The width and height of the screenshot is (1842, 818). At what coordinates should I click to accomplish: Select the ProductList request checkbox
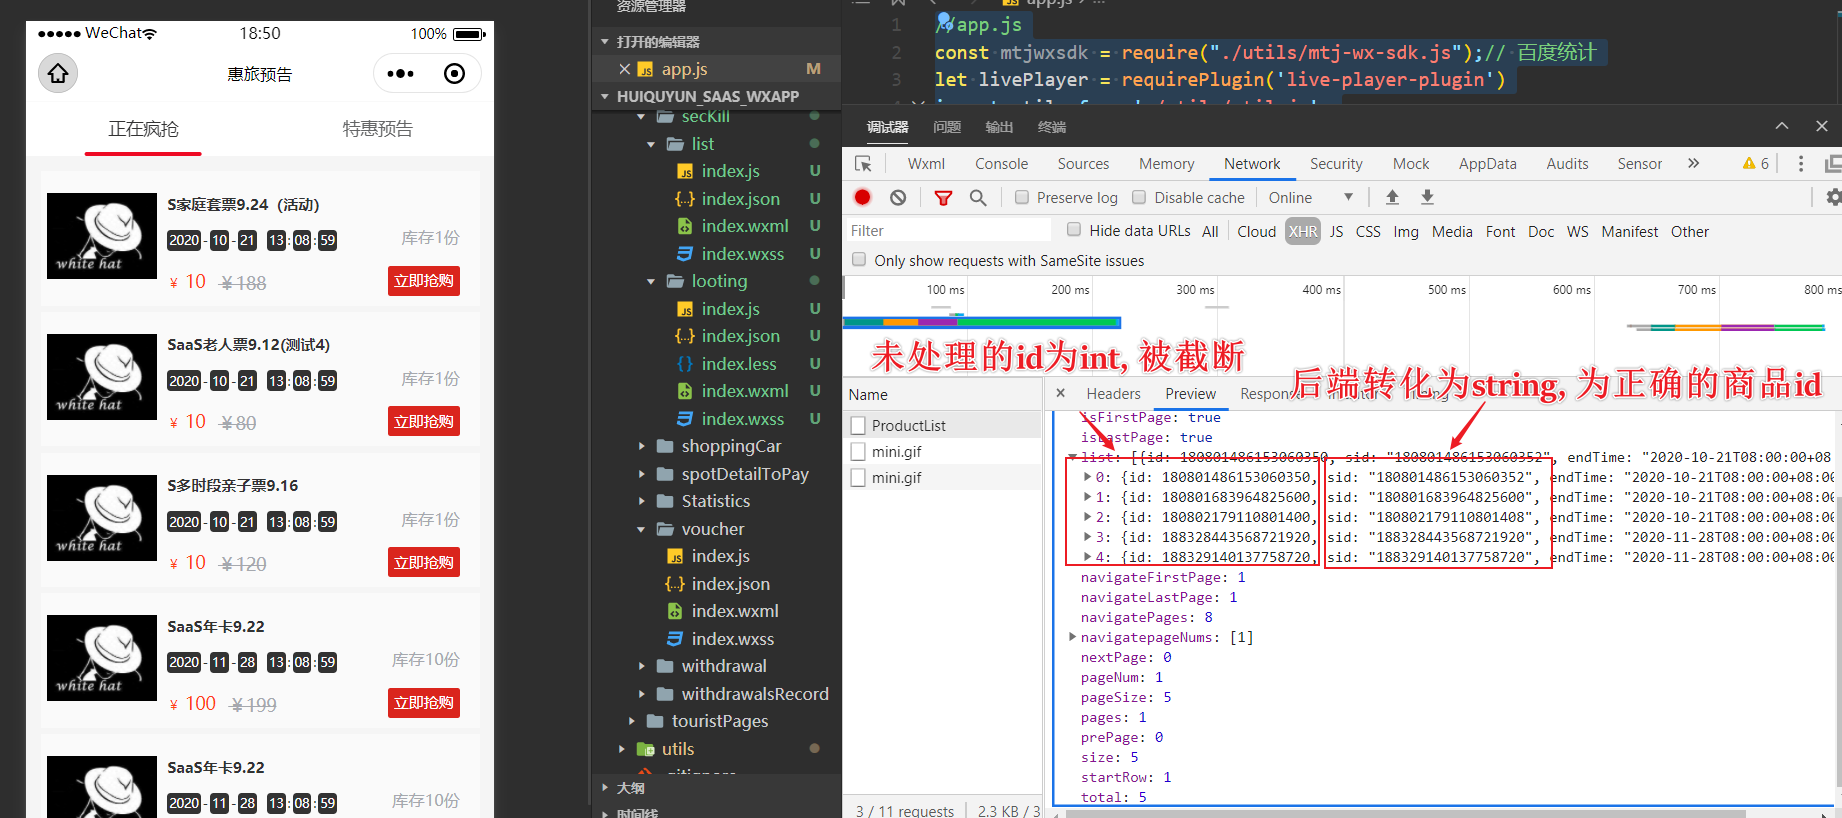858,425
